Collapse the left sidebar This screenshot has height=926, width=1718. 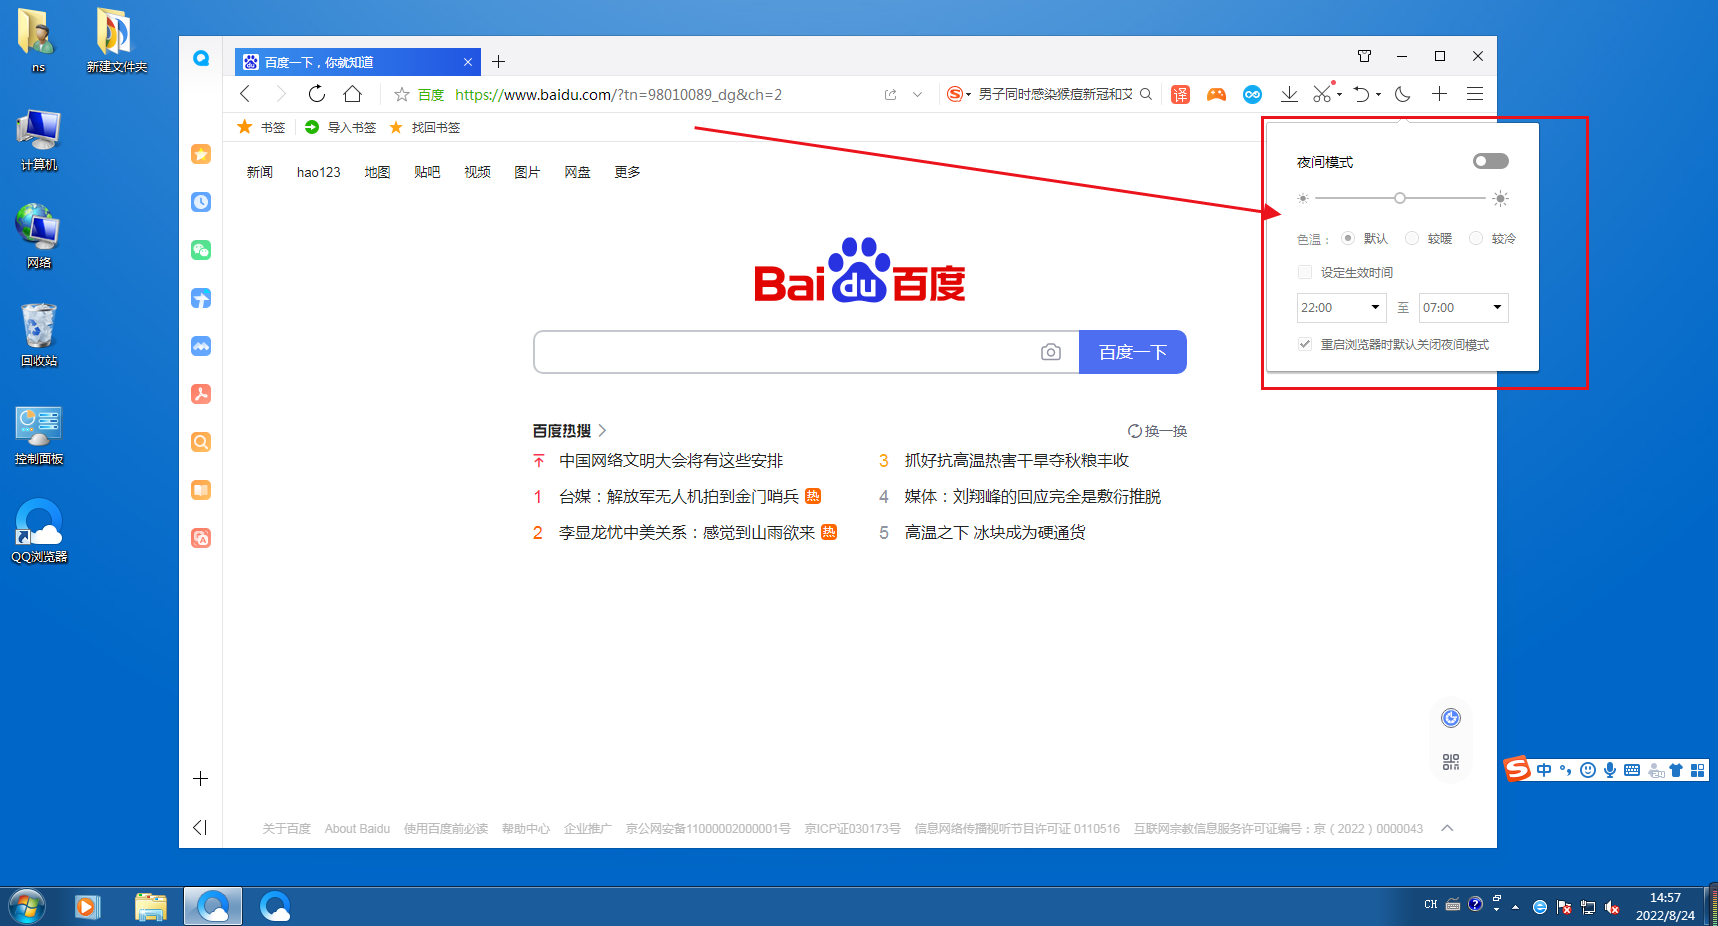pos(200,827)
